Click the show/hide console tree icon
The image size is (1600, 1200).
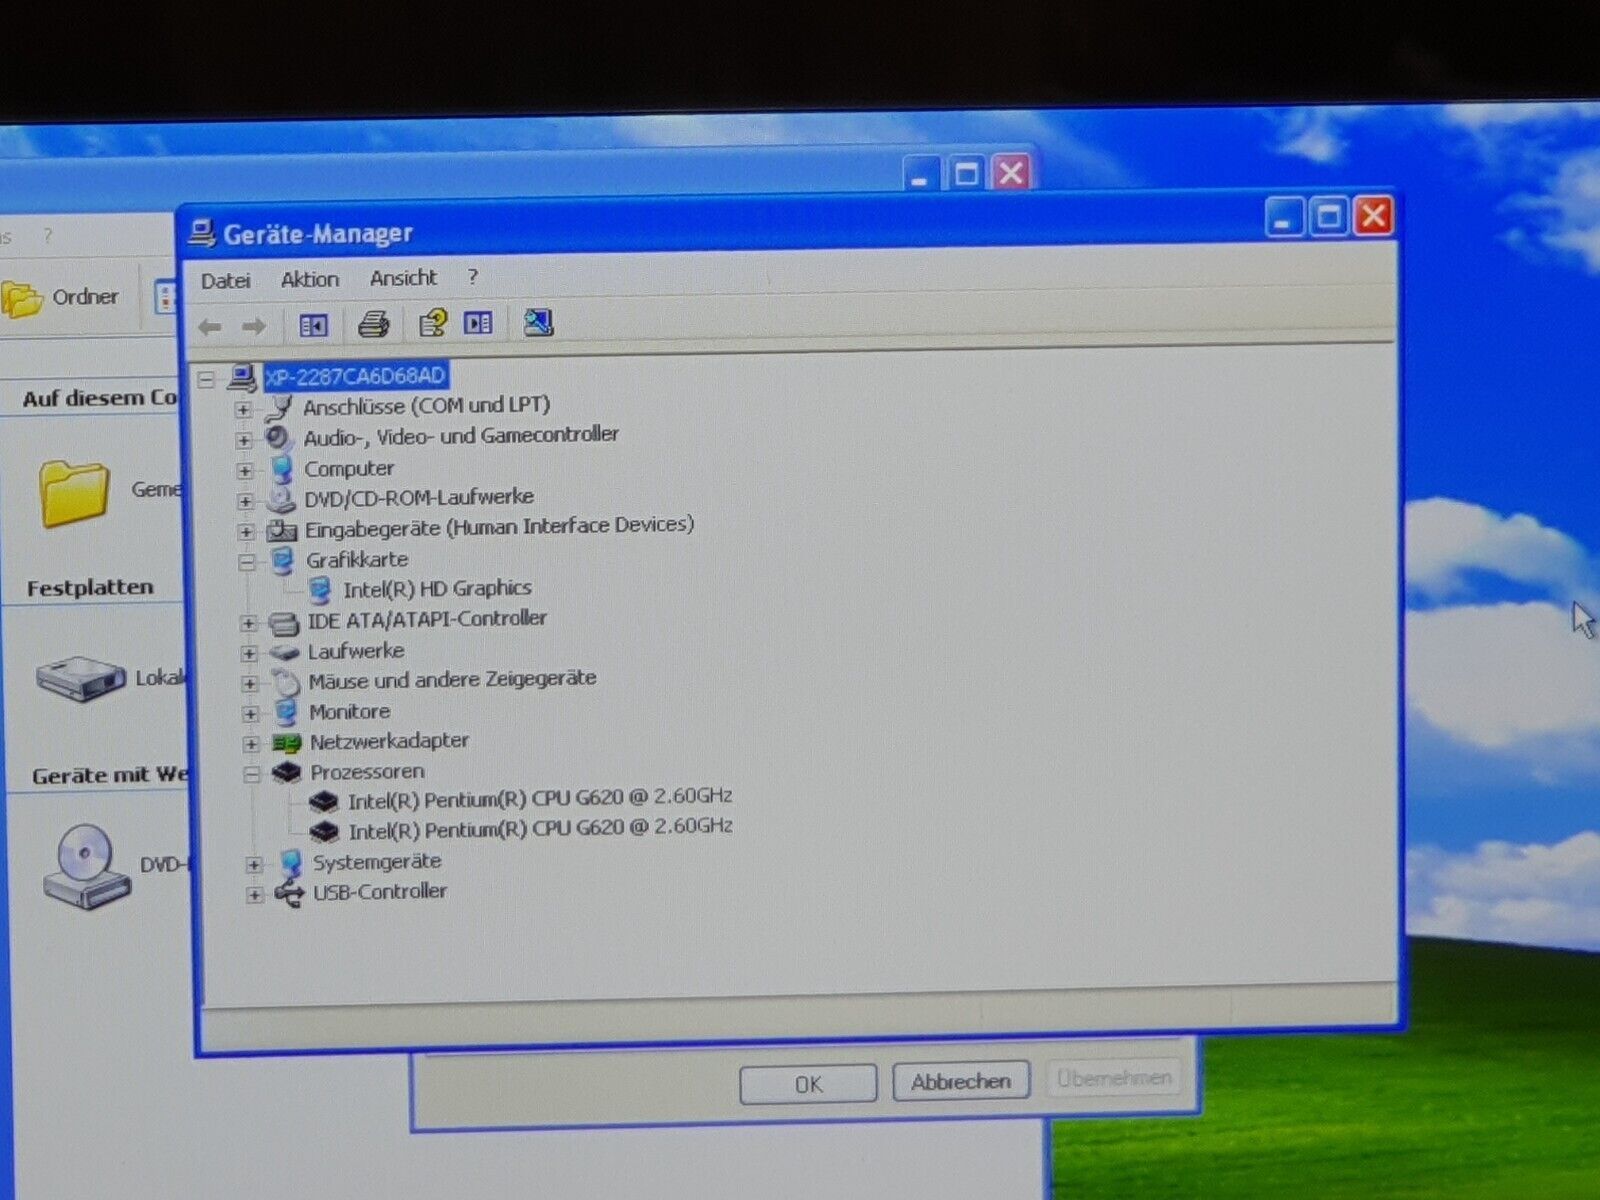tap(313, 325)
